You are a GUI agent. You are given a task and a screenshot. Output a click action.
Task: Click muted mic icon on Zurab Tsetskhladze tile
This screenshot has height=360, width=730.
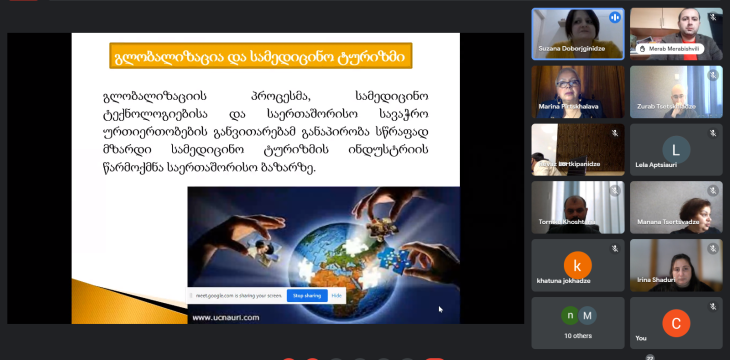click(x=712, y=75)
